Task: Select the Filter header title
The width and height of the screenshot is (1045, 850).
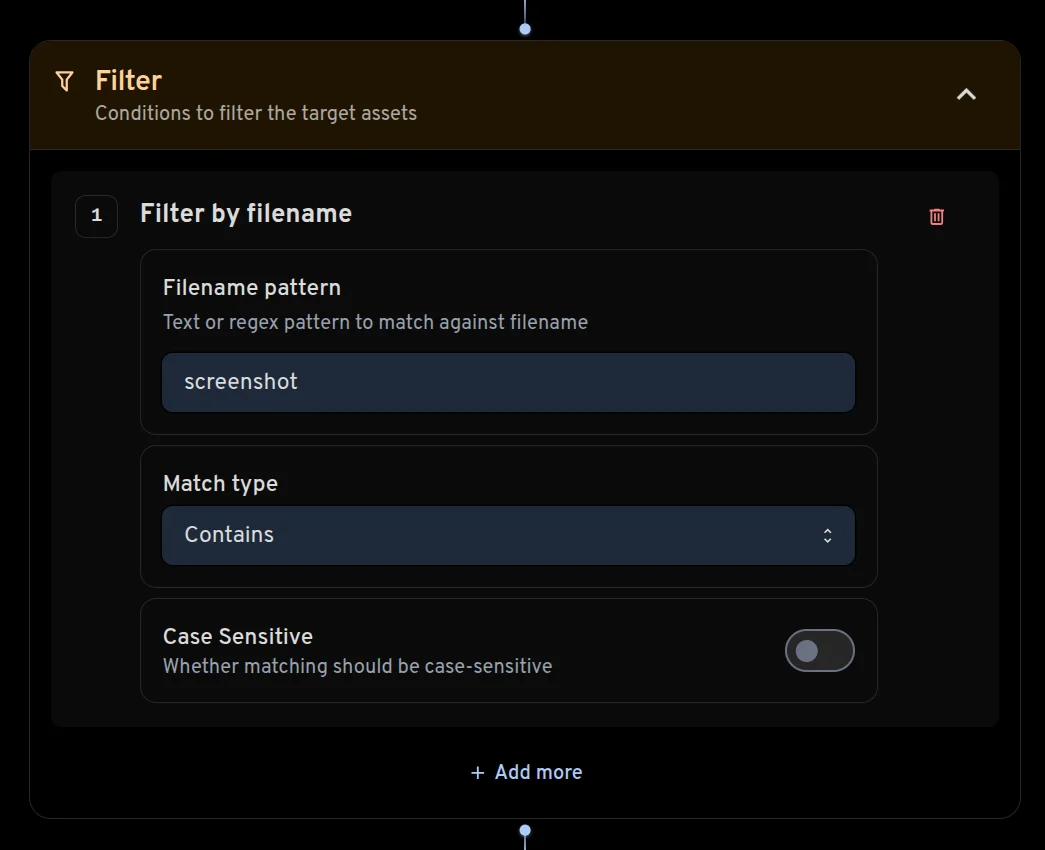Action: coord(128,80)
